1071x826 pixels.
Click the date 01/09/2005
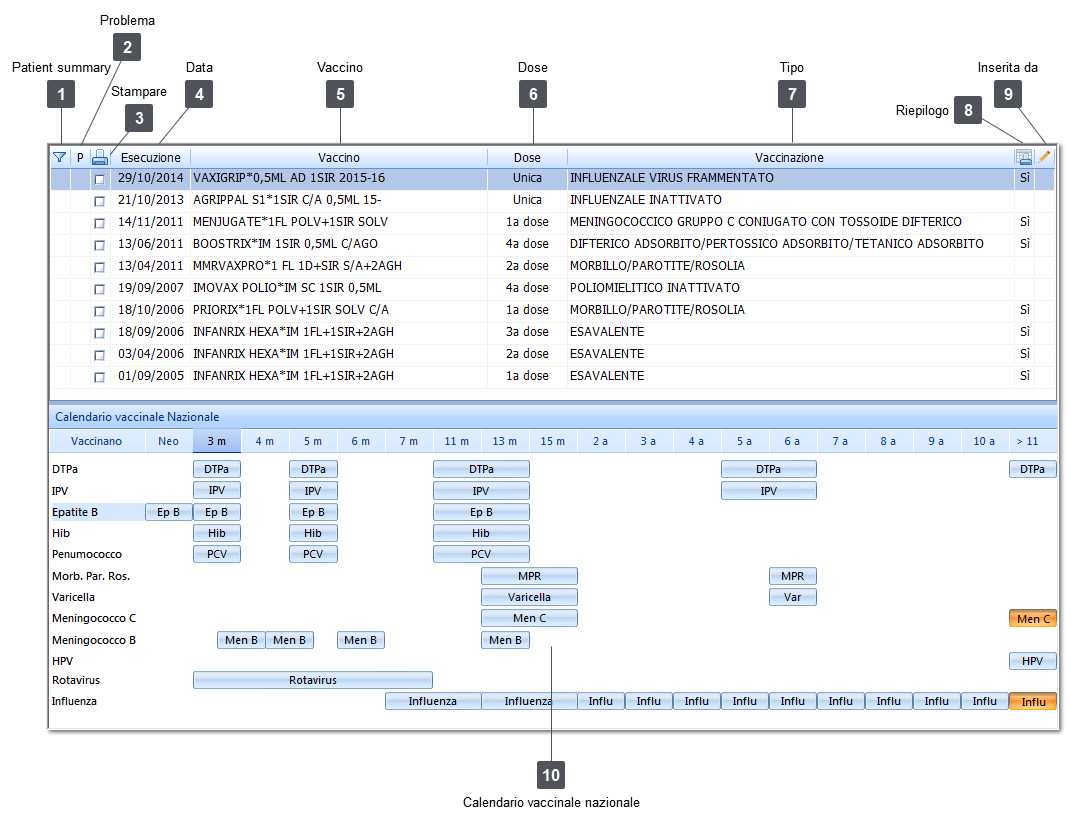pos(151,376)
